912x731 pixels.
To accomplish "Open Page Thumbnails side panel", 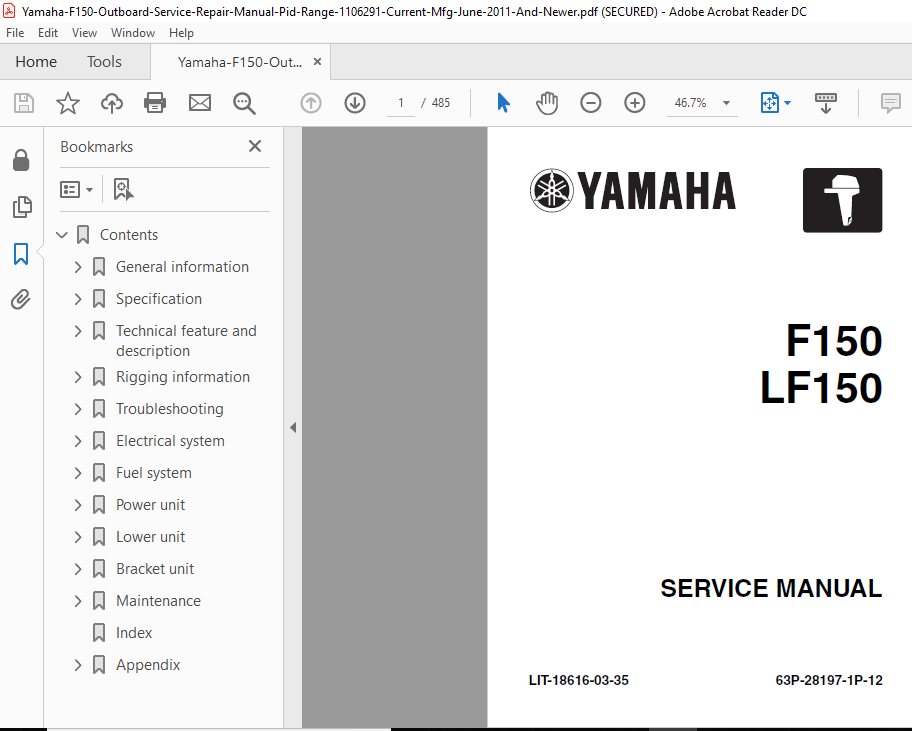I will click(22, 207).
